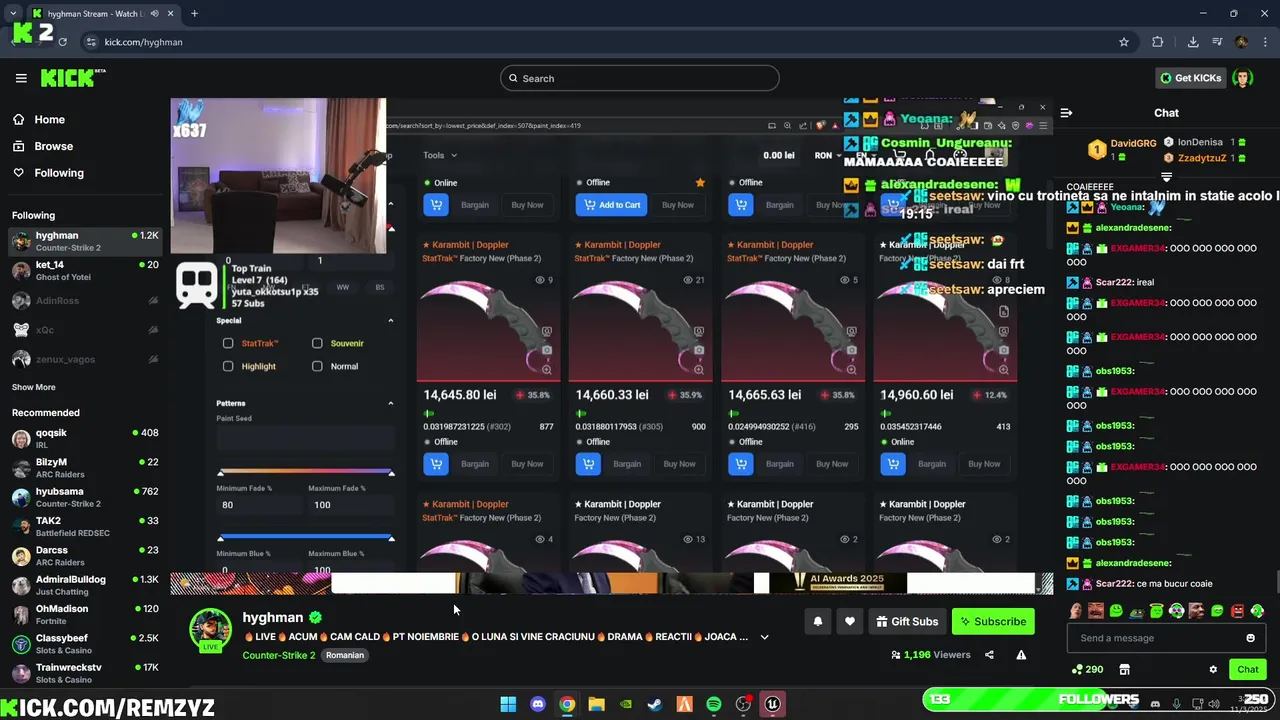Click cart icon for 14,645.80 lei Karambit
The image size is (1280, 720).
point(436,464)
